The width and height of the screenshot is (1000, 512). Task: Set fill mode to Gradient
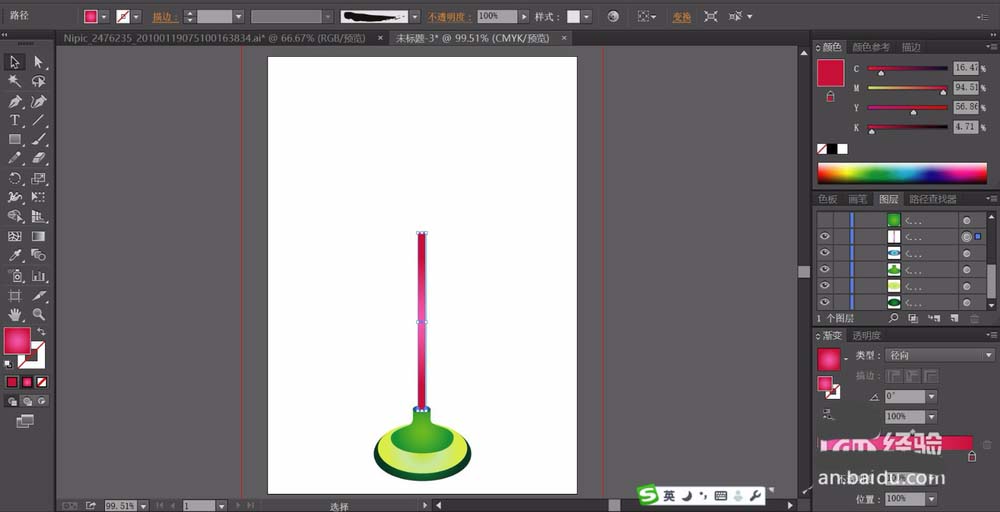click(27, 382)
